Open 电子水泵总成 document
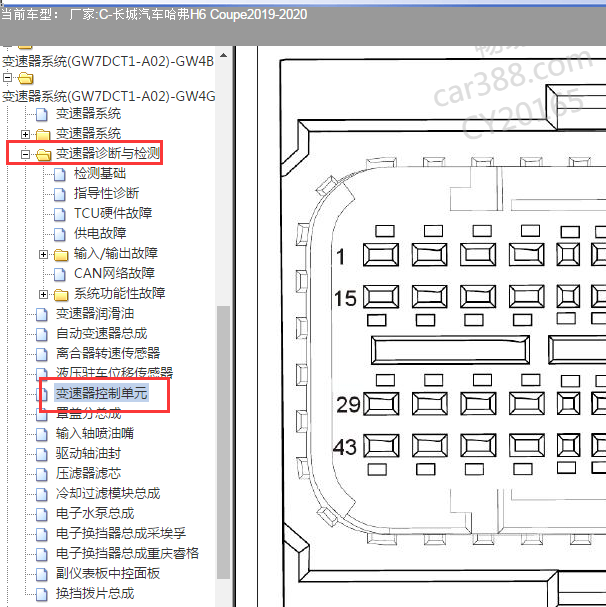This screenshot has width=606, height=607. coord(95,514)
